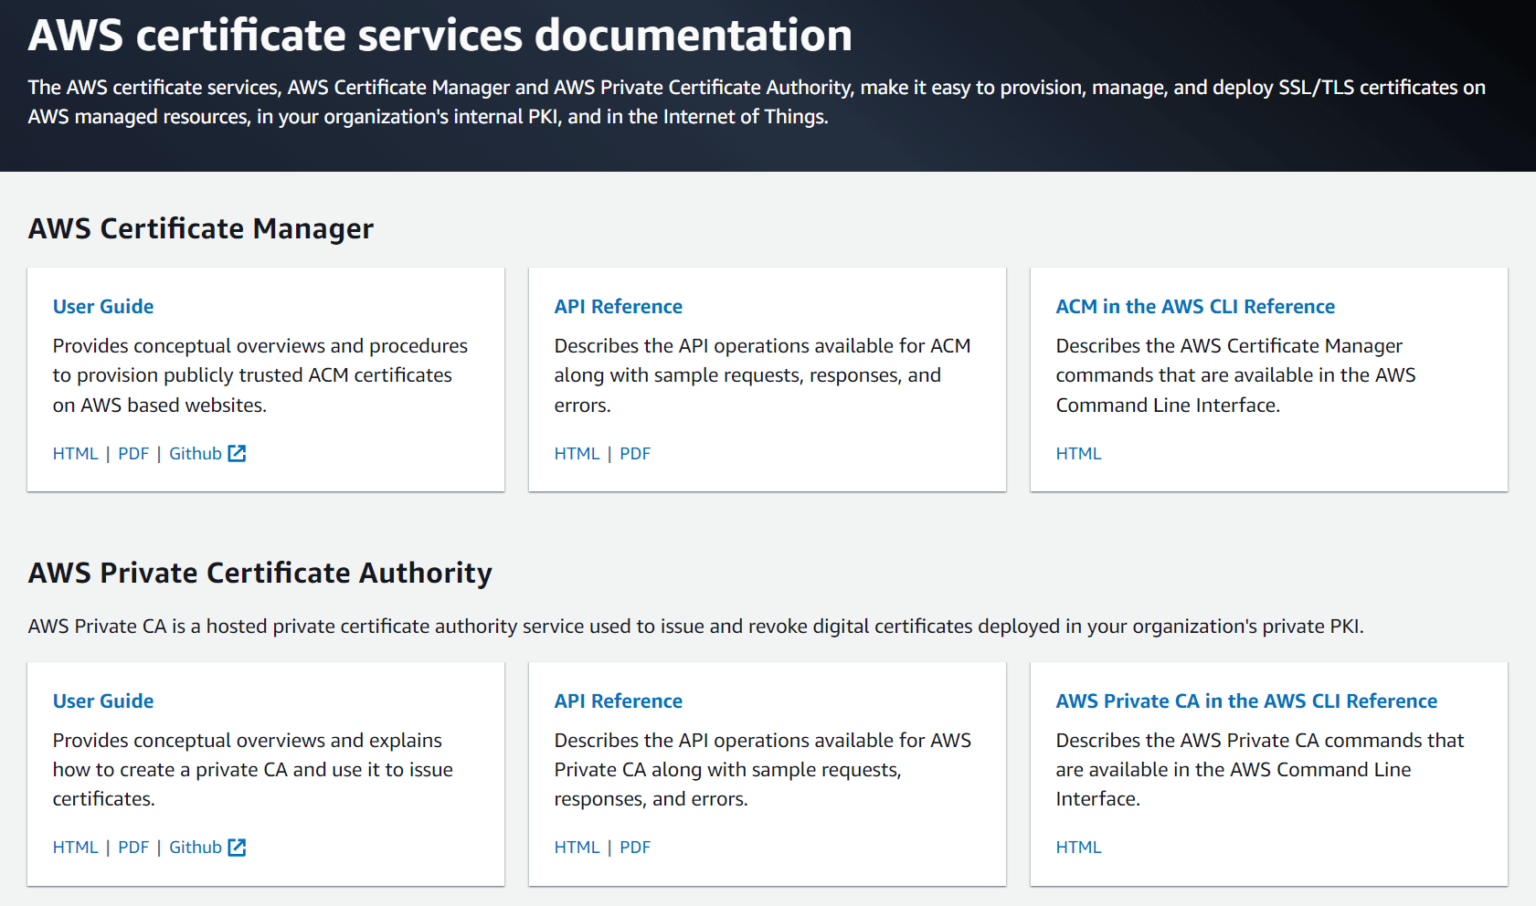
Task: Click the Github external link icon under ACM User Guide
Action: (x=237, y=453)
